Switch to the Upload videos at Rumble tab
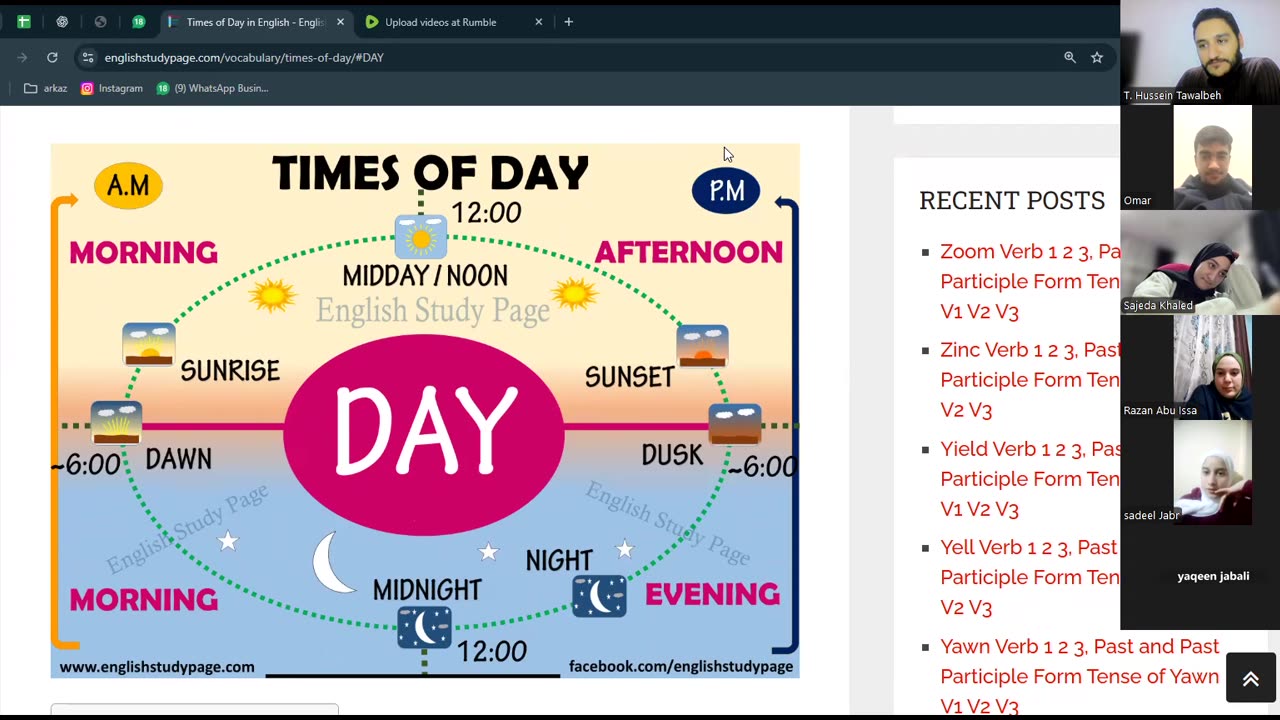Viewport: 1280px width, 720px height. tap(440, 22)
